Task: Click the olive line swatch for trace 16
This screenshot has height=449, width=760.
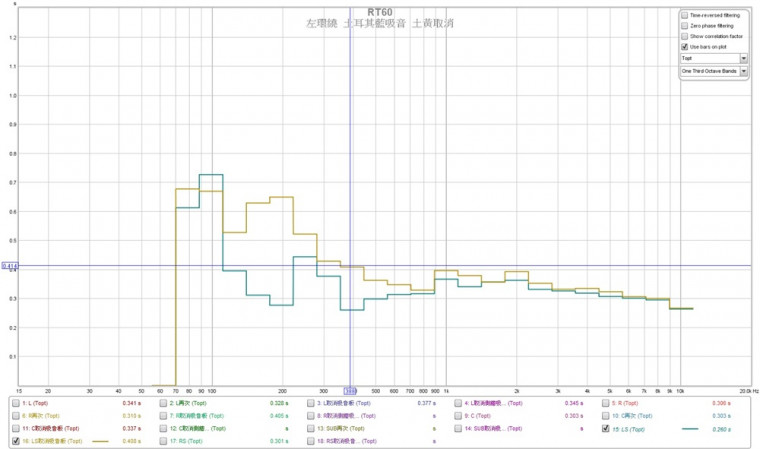Action: click(x=100, y=441)
